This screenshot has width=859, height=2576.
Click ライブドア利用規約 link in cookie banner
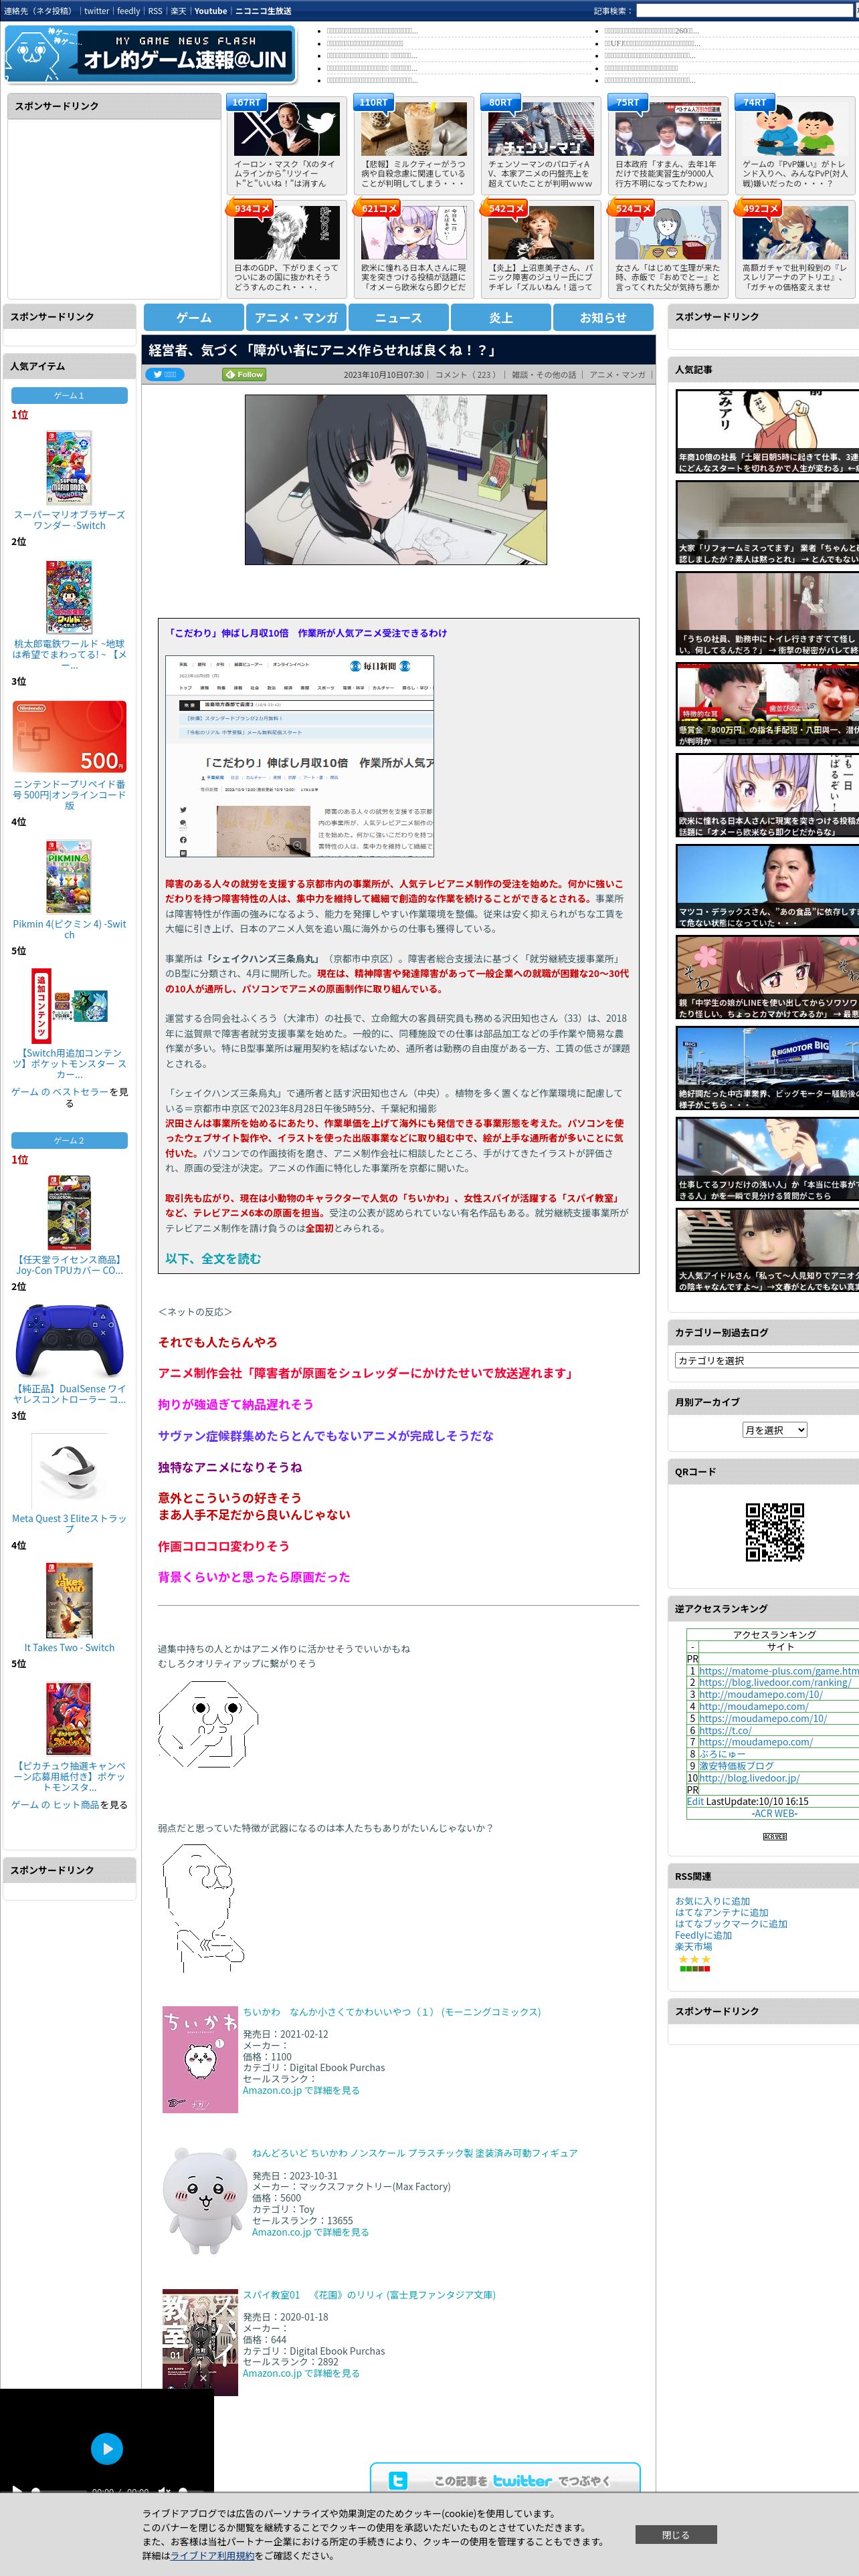(x=212, y=2555)
